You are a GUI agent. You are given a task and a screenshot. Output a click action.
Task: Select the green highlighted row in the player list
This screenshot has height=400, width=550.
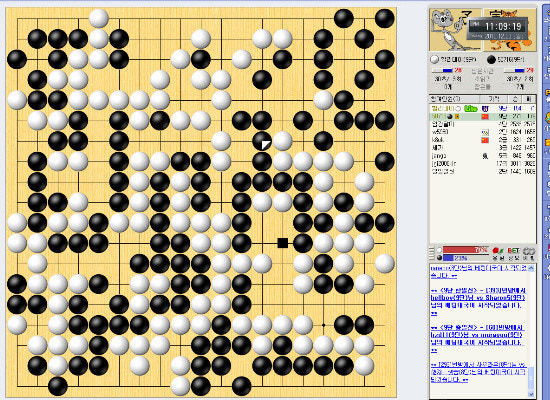483,116
